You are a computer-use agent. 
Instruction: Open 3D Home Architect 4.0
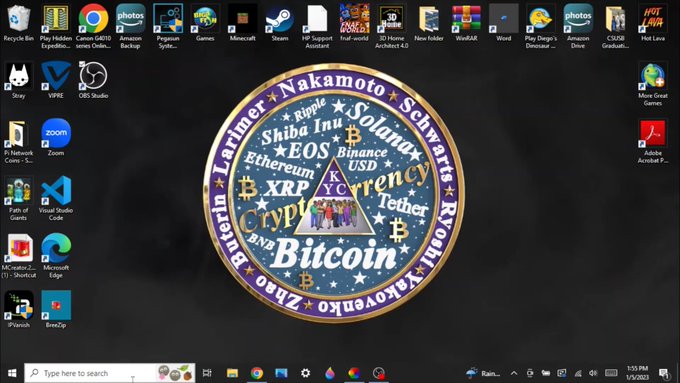pyautogui.click(x=392, y=26)
